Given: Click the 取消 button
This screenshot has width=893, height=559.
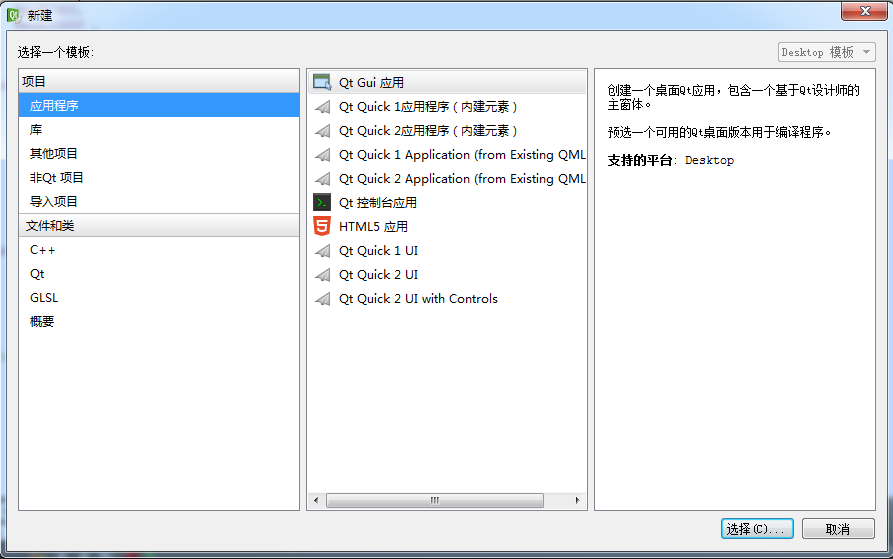Looking at the screenshot, I should click(x=838, y=529).
